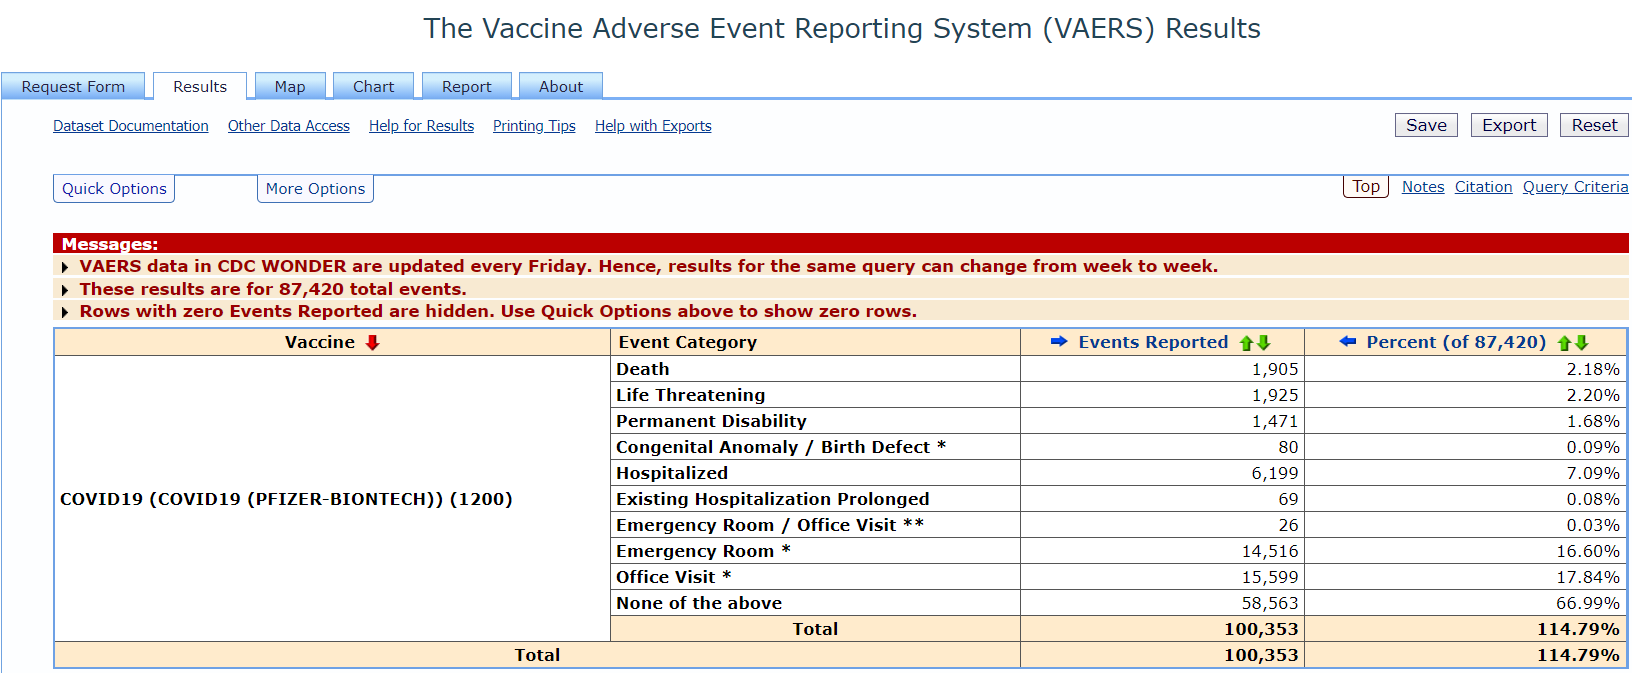Open Help with Exports link

coord(653,126)
